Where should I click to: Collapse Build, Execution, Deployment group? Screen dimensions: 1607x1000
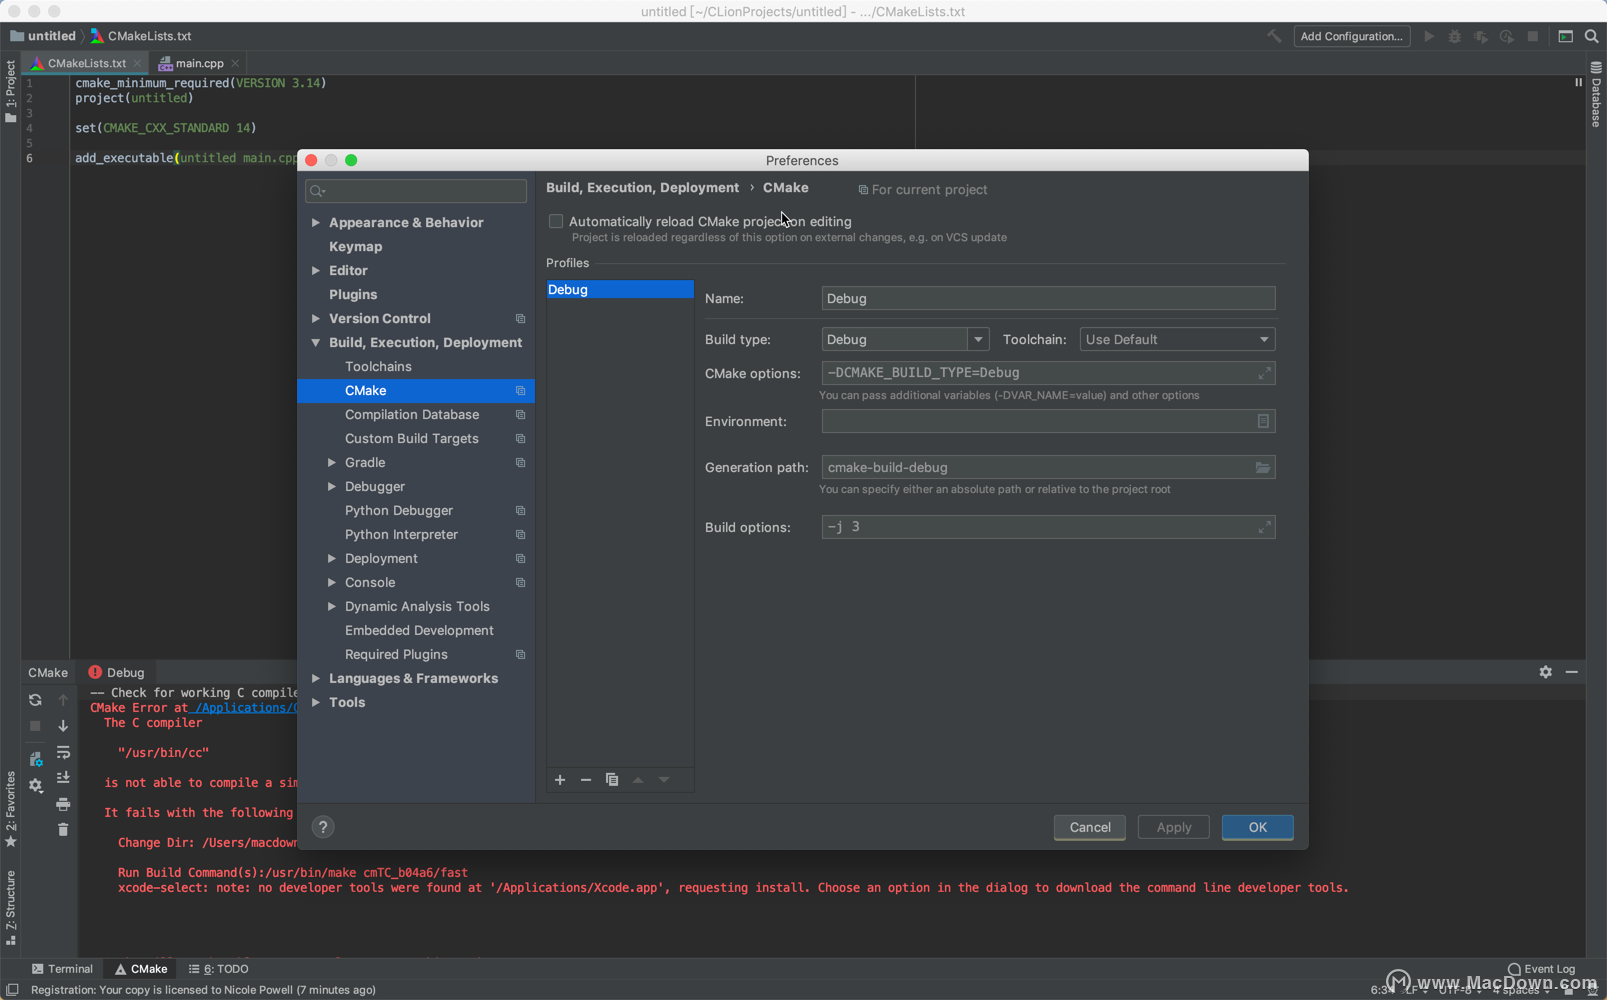point(316,342)
